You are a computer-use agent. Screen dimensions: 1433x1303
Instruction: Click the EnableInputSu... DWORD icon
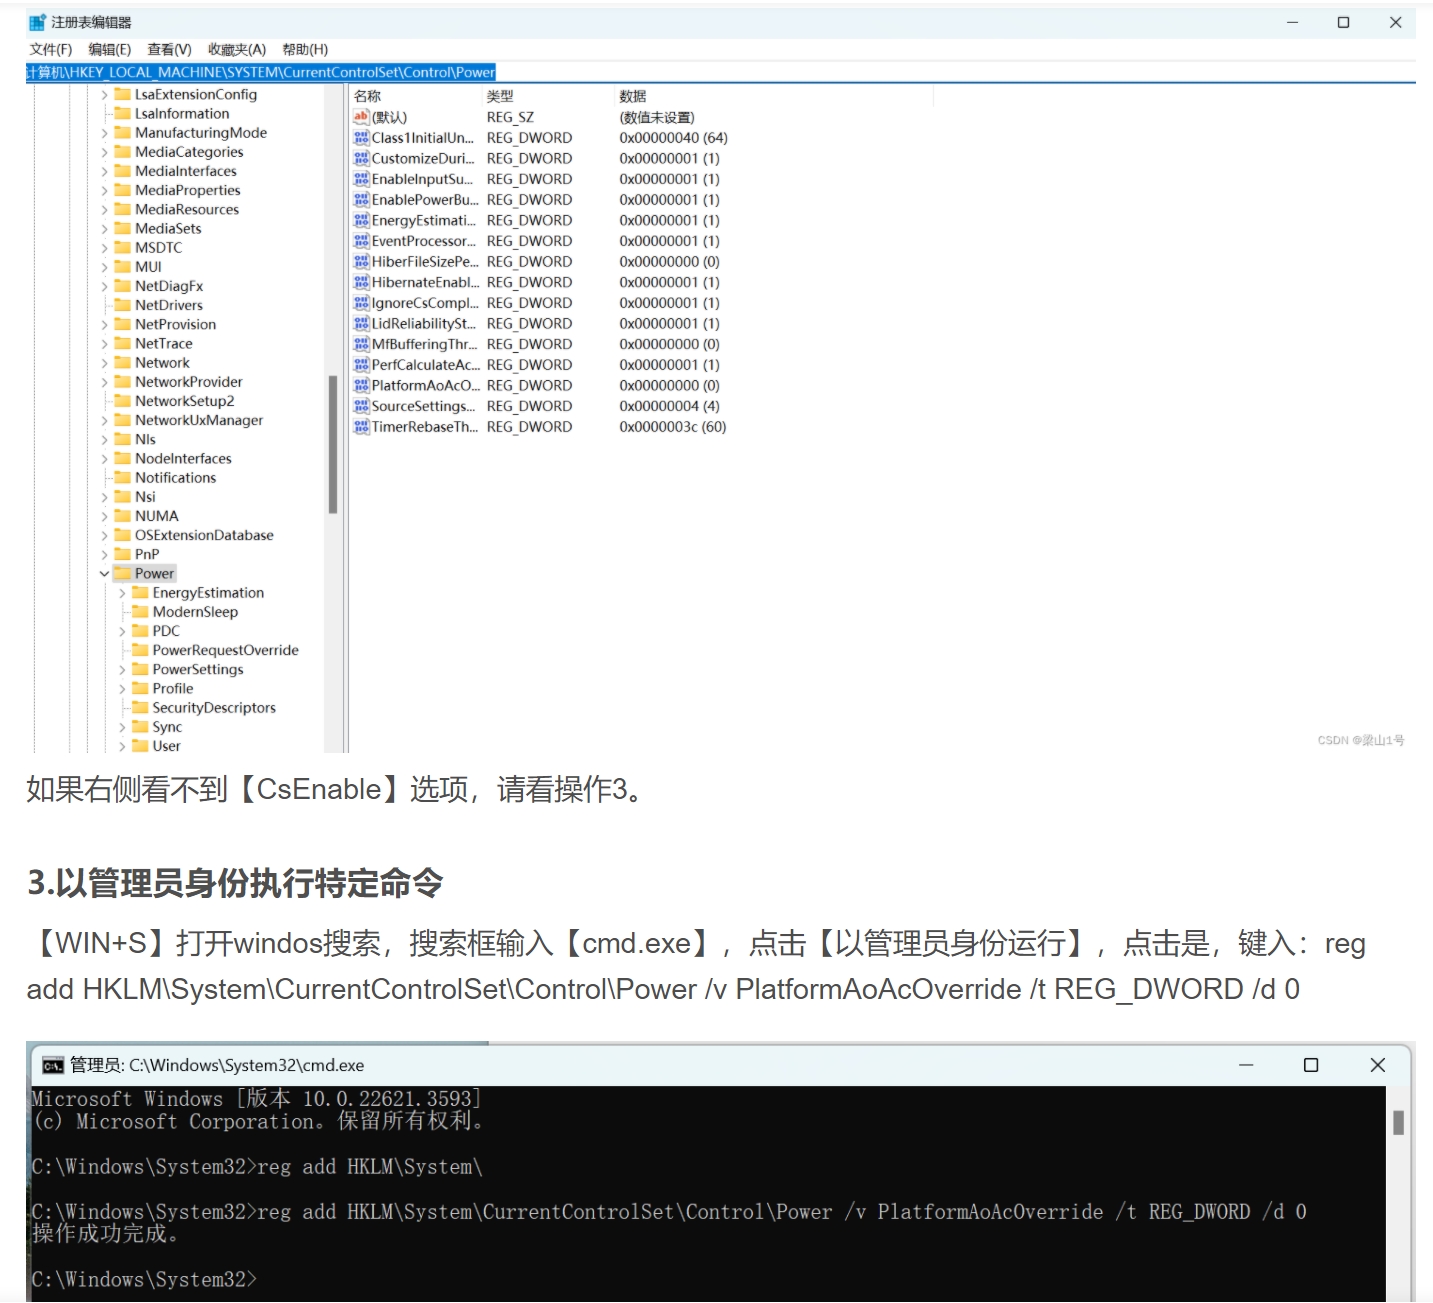pos(361,179)
